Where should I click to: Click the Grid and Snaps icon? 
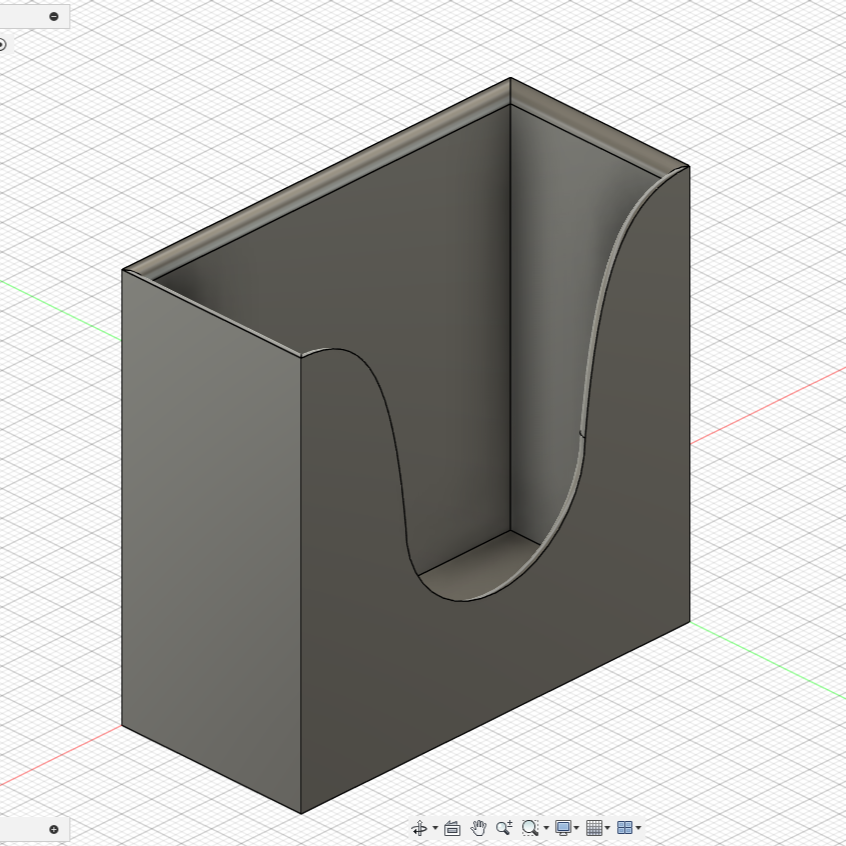[594, 828]
